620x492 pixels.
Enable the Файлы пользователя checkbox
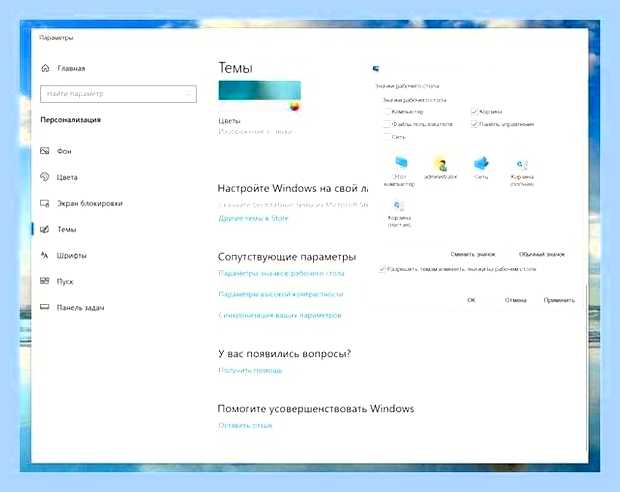pyautogui.click(x=388, y=124)
